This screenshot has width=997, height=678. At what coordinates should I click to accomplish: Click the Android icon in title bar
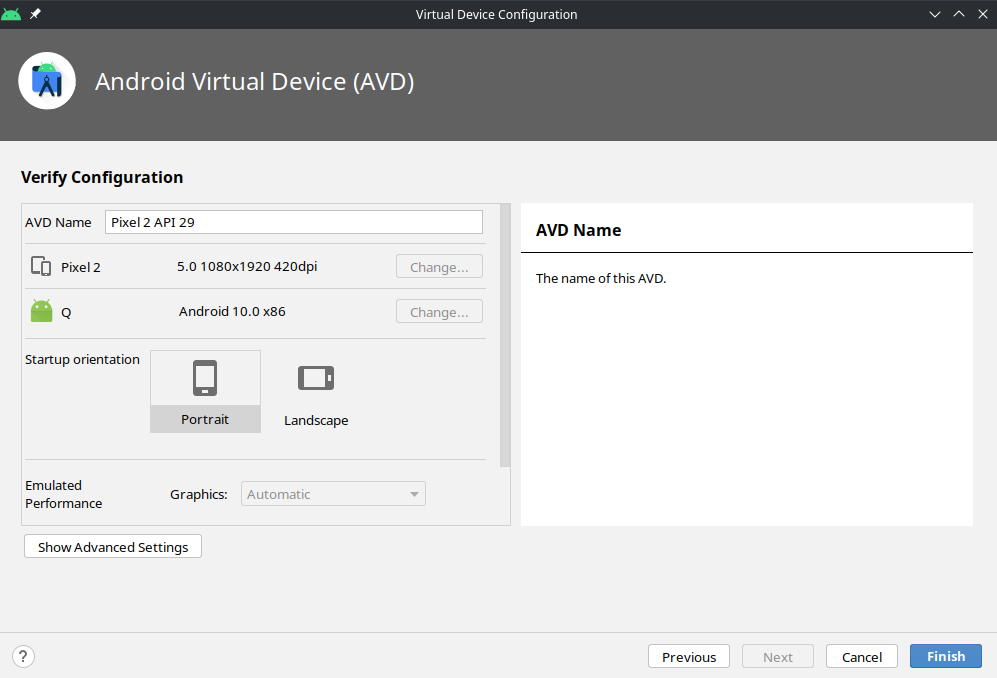click(x=12, y=14)
